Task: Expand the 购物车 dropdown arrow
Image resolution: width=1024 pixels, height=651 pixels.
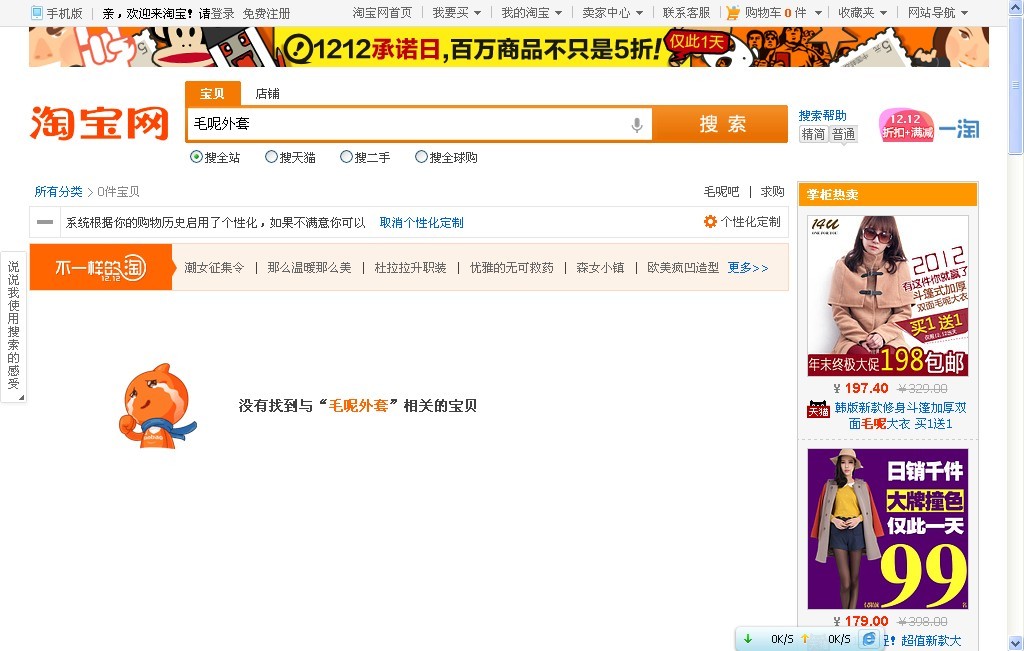Action: pyautogui.click(x=818, y=13)
